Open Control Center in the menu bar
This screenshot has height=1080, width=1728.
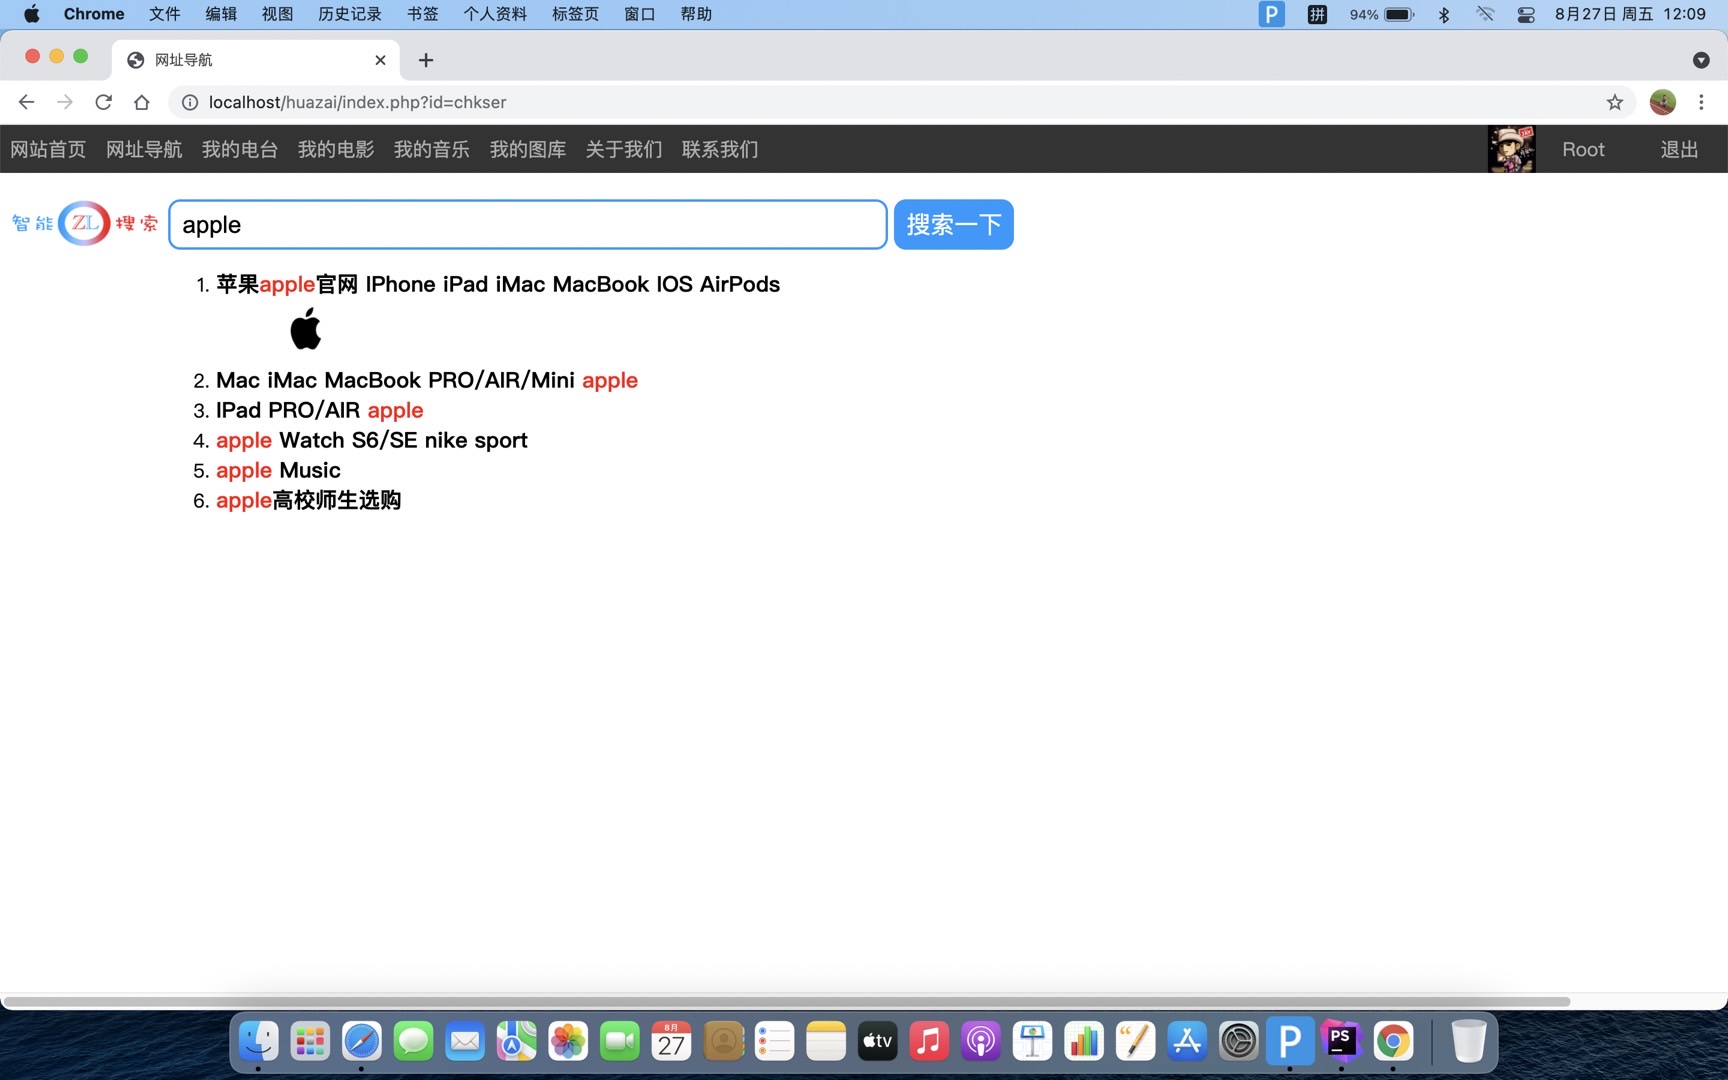[x=1526, y=14]
